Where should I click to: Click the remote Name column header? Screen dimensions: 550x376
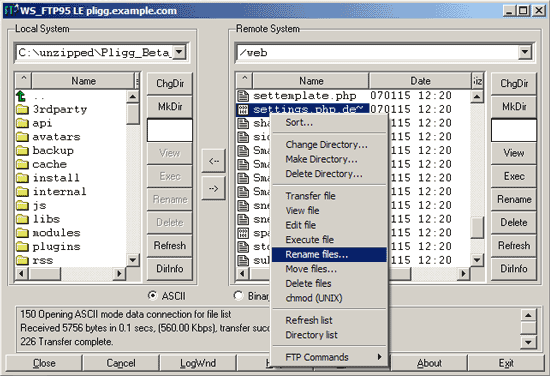311,81
